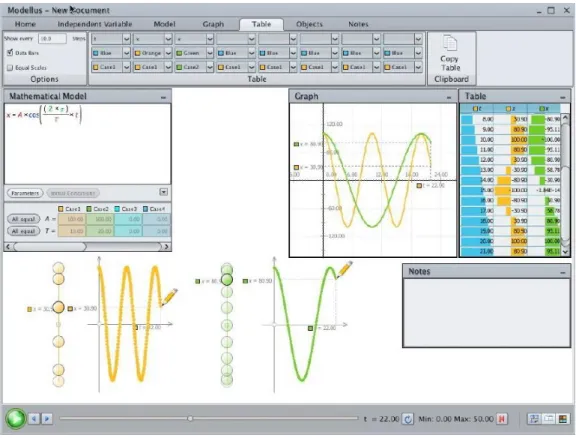Image resolution: width=576 pixels, height=438 pixels.
Task: Click the colorful layout icon in bottom-right corner
Action: pos(562,419)
